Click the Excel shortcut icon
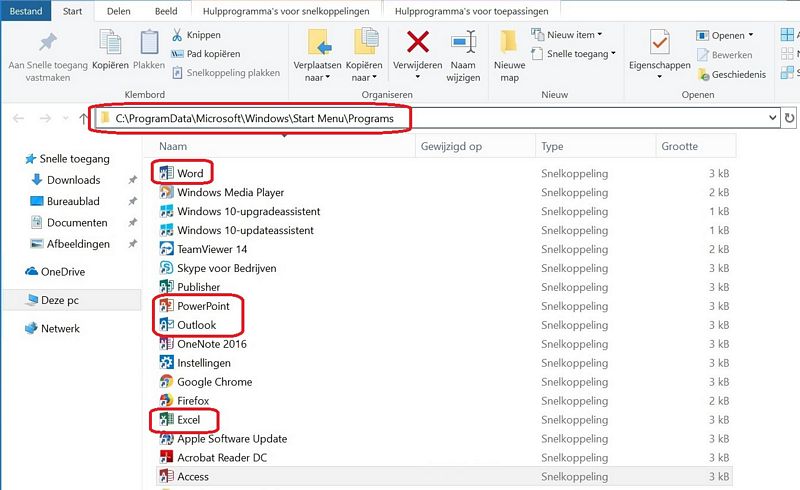The width and height of the screenshot is (800, 490). click(166, 420)
